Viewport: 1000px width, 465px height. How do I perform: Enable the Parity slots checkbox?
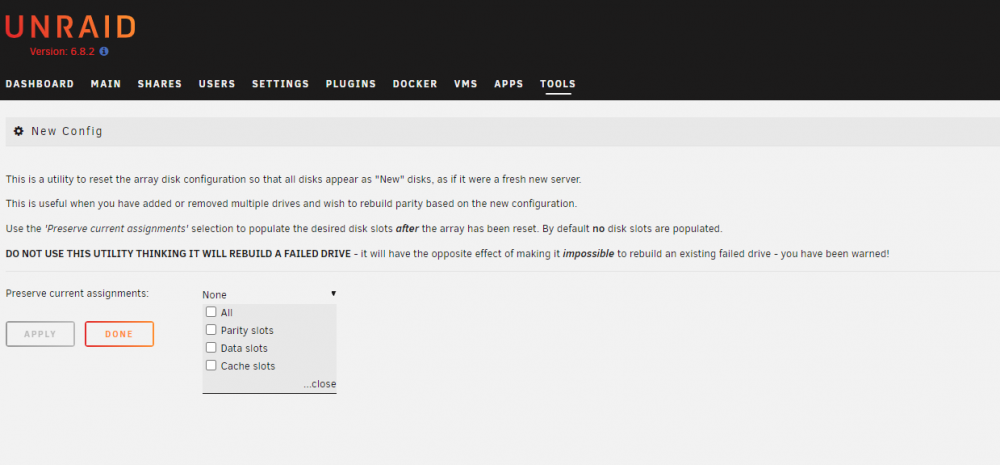(x=211, y=330)
